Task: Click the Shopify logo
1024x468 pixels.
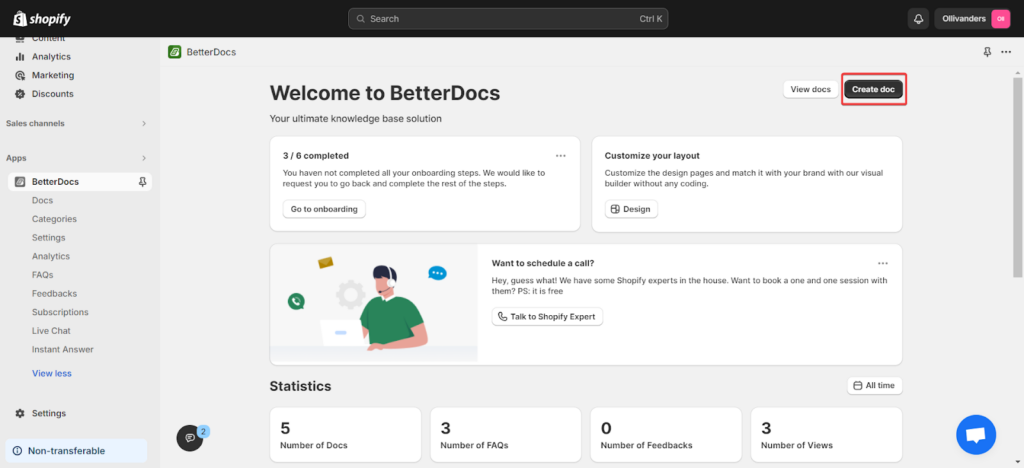Action: tap(42, 19)
